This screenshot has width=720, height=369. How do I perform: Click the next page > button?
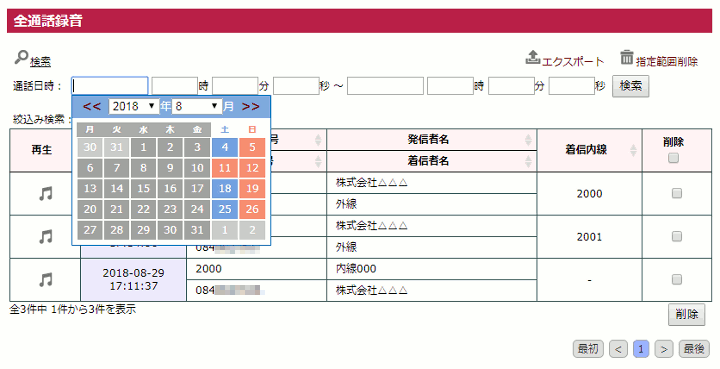pos(664,349)
